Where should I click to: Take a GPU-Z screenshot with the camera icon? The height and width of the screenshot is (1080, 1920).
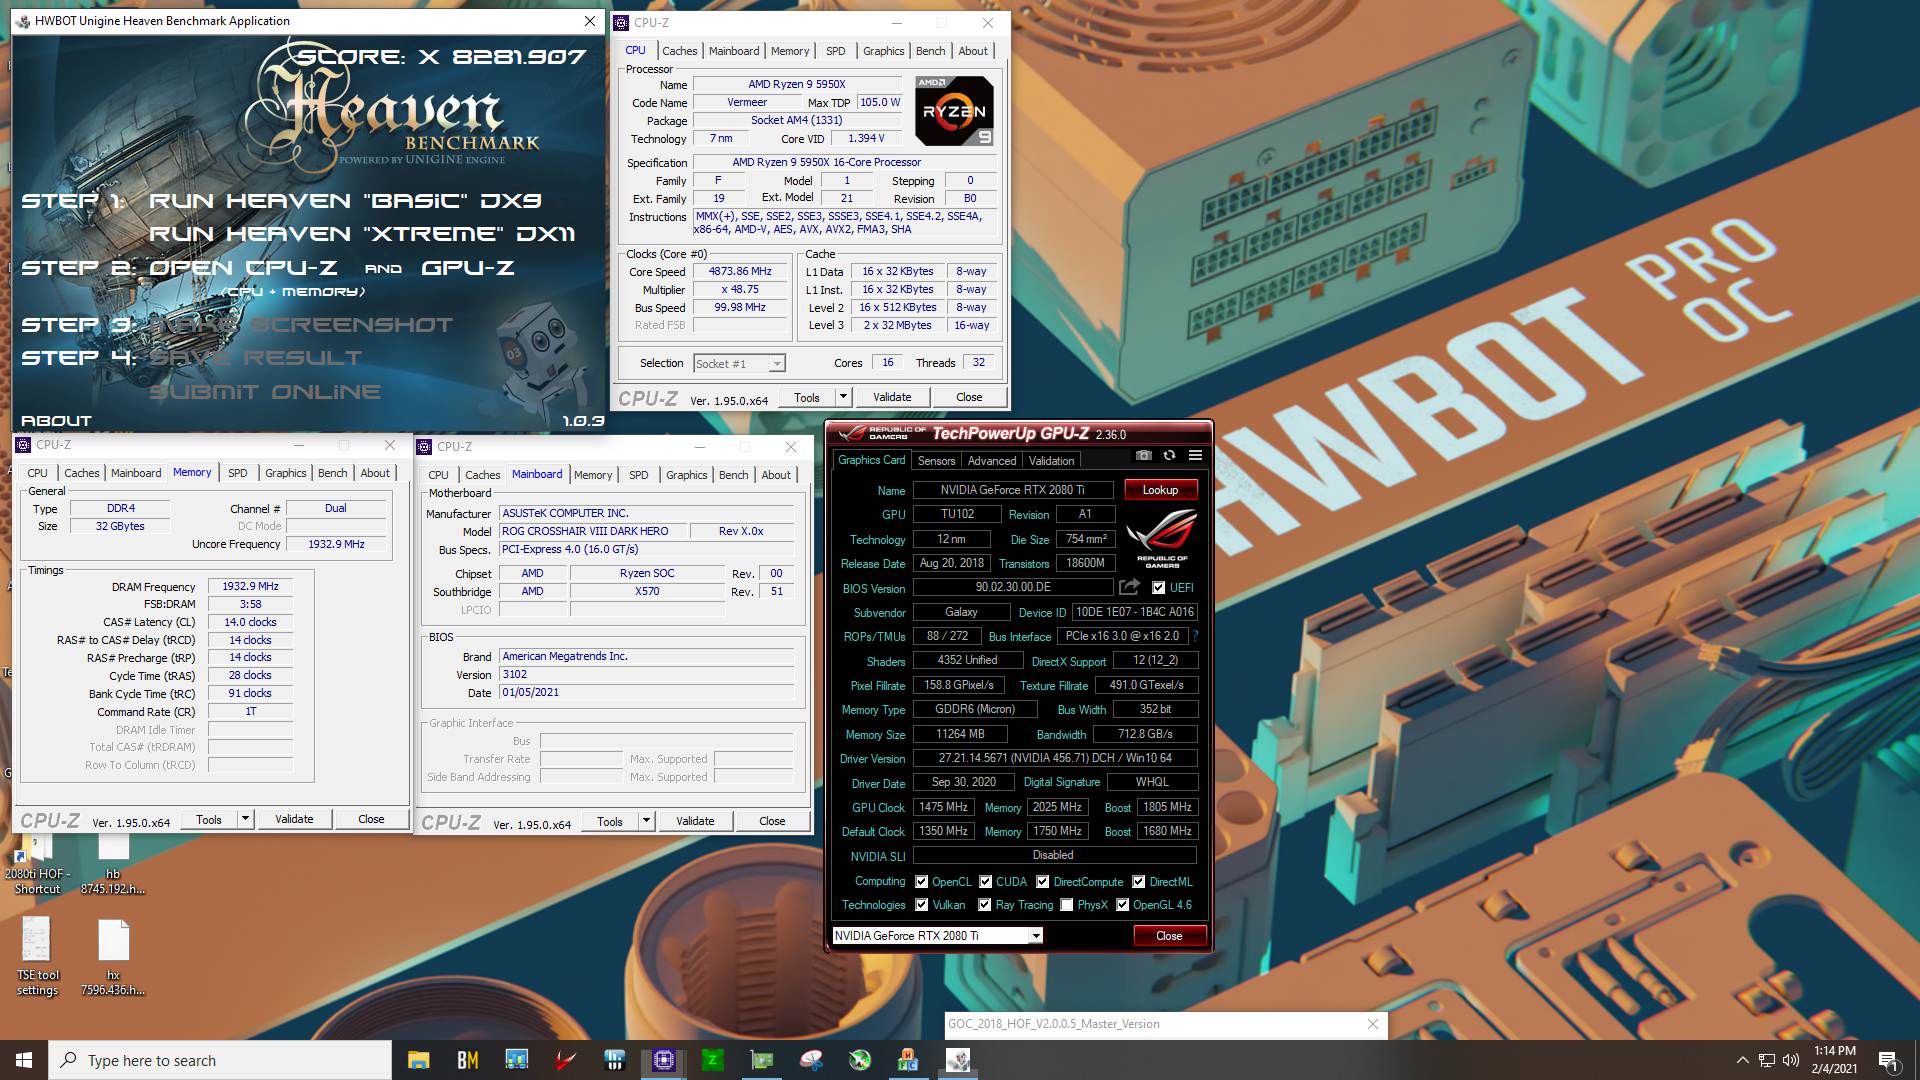(1143, 456)
